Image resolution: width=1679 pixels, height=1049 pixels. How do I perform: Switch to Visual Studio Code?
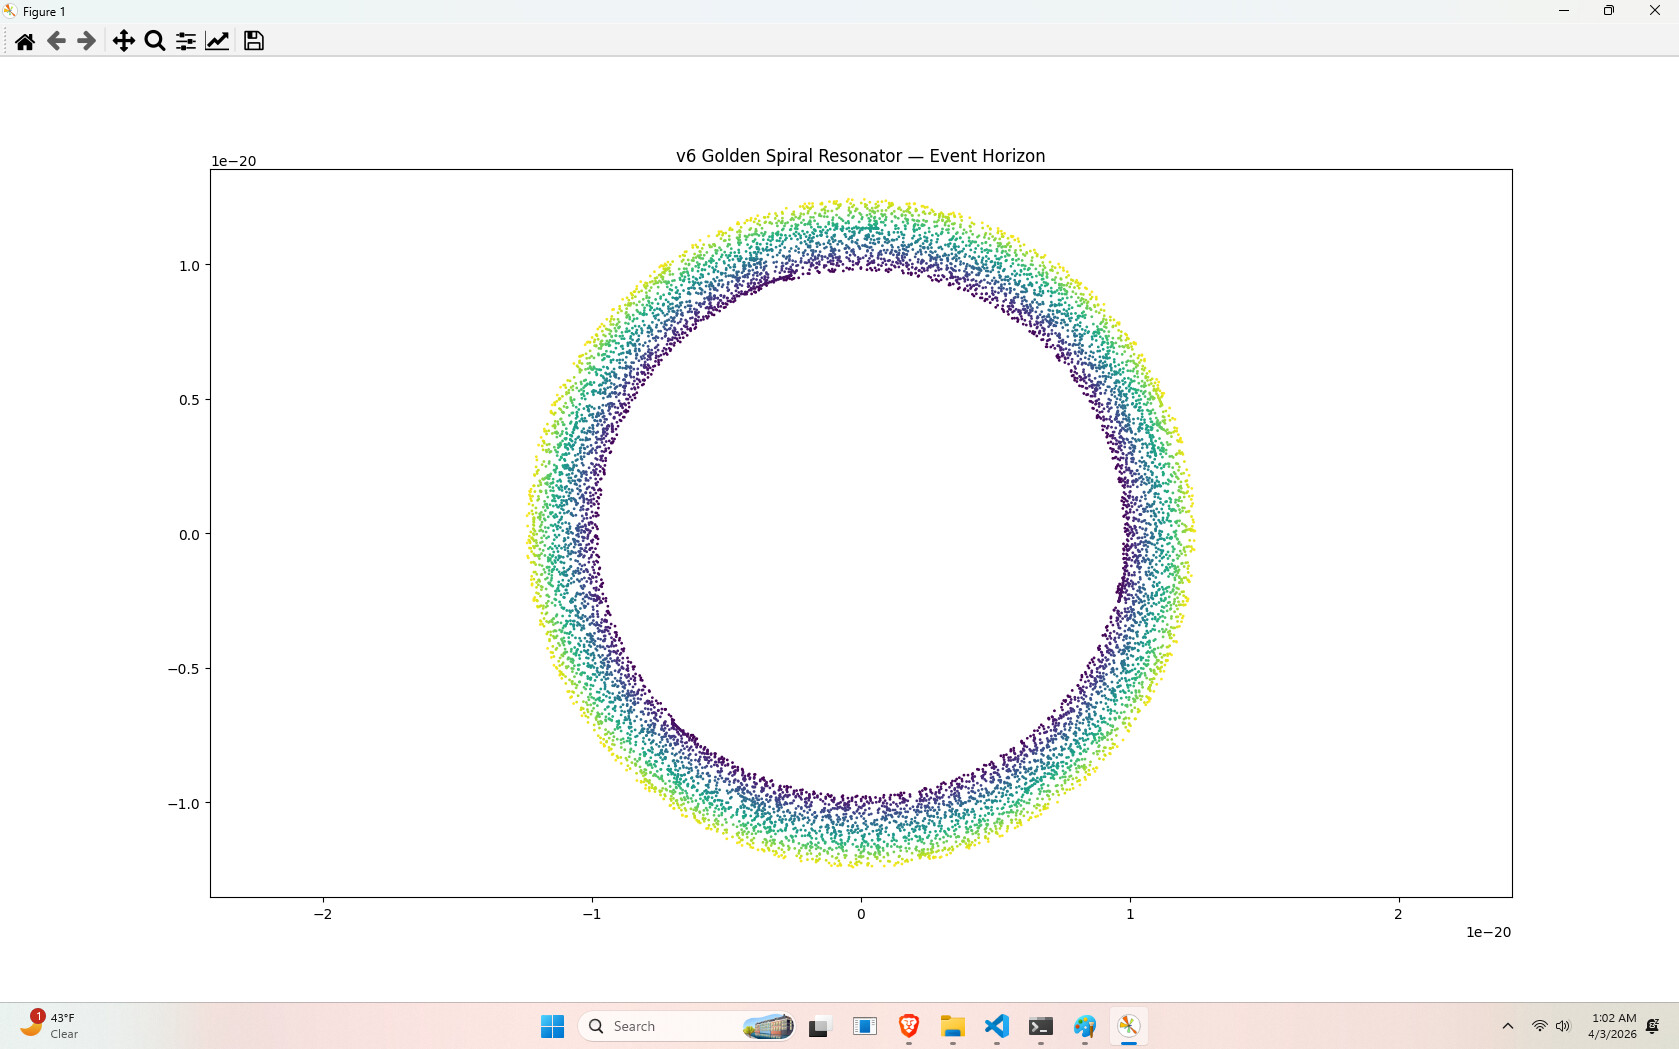(997, 1026)
